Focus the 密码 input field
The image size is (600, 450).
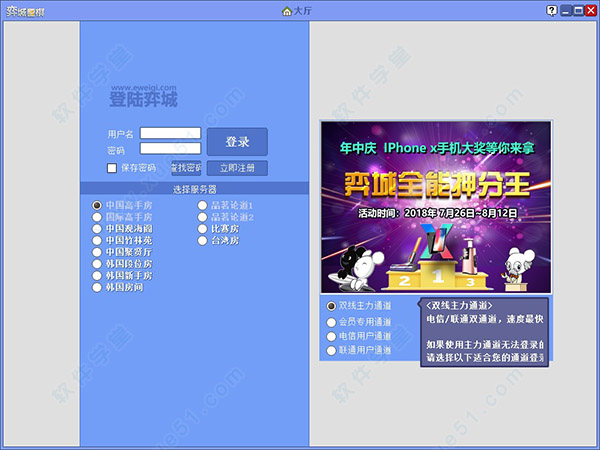[x=170, y=148]
